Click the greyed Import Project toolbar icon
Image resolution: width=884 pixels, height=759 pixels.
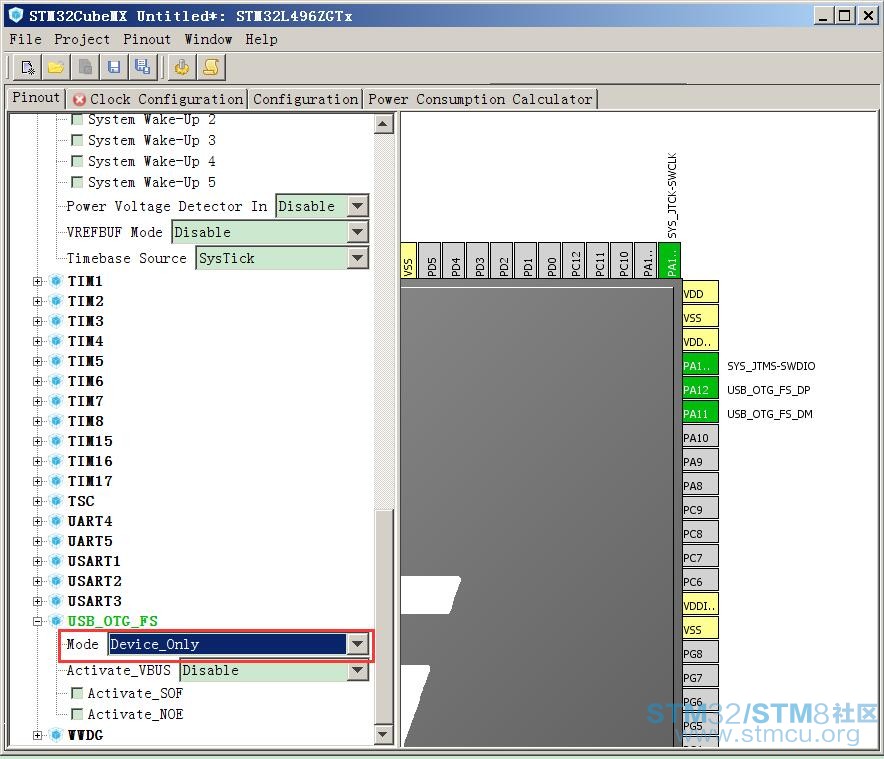[85, 68]
